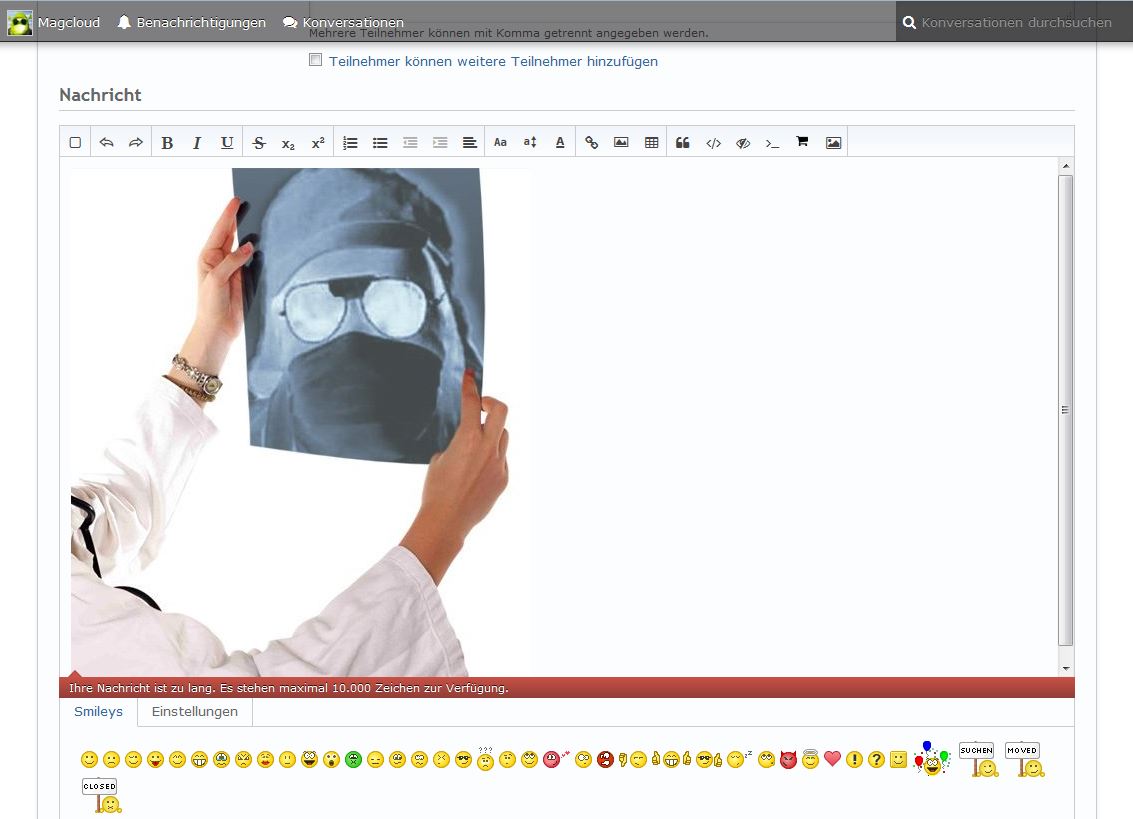Click the Magcloud avatar image

point(20,22)
